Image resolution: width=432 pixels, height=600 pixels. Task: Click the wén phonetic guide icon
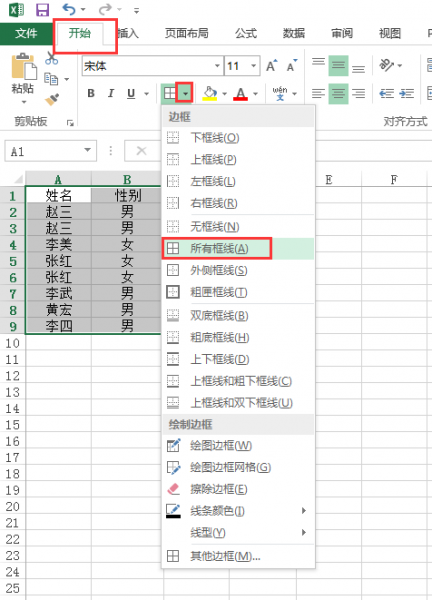(x=280, y=93)
